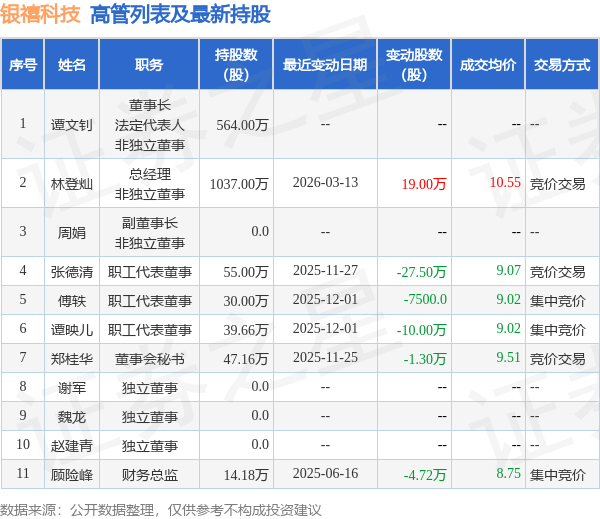This screenshot has width=600, height=519.
Task: Click 傅轶's 9.02 average price
Action: (509, 299)
